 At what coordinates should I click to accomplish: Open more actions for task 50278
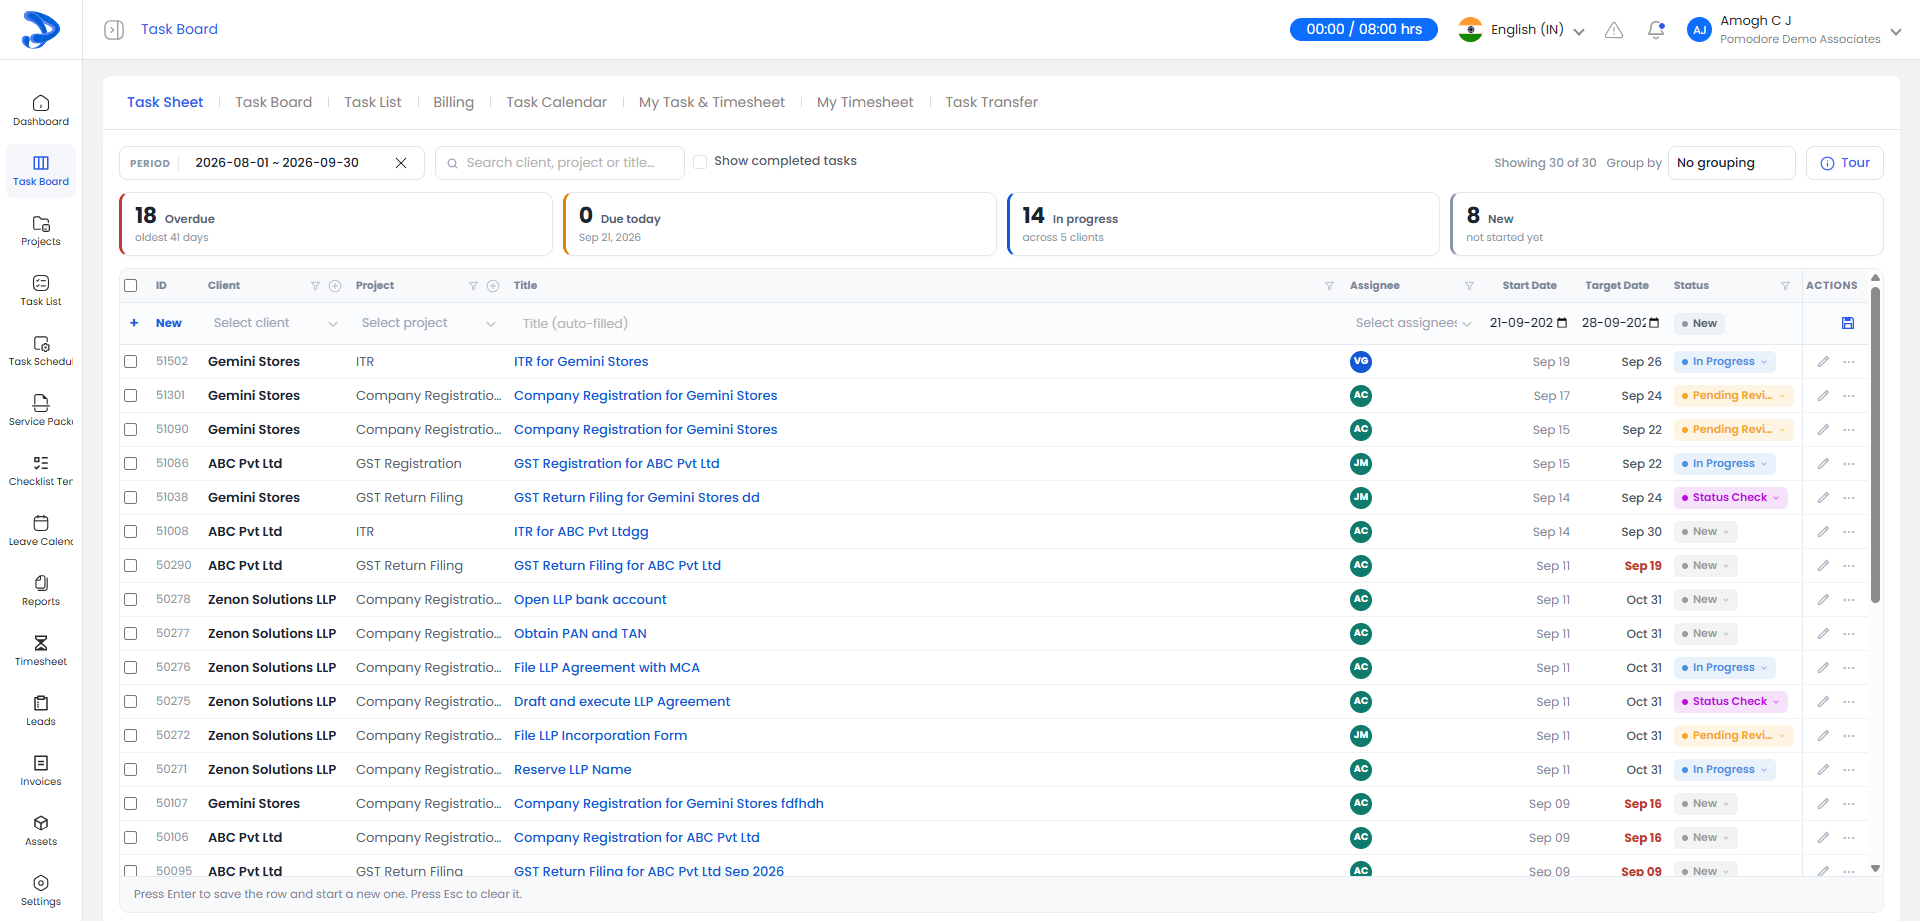1849,600
